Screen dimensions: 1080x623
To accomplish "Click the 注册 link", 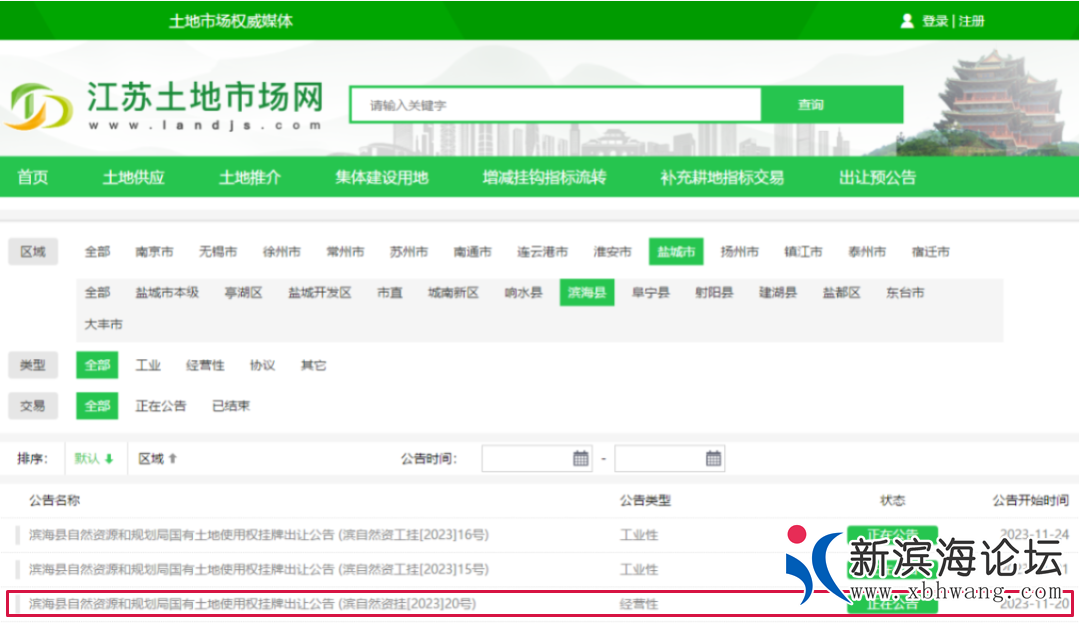I will pos(972,21).
